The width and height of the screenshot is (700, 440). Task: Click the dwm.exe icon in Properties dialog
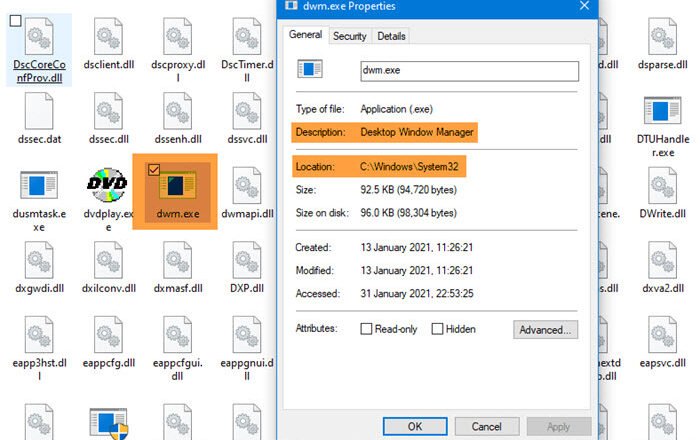pyautogui.click(x=310, y=69)
